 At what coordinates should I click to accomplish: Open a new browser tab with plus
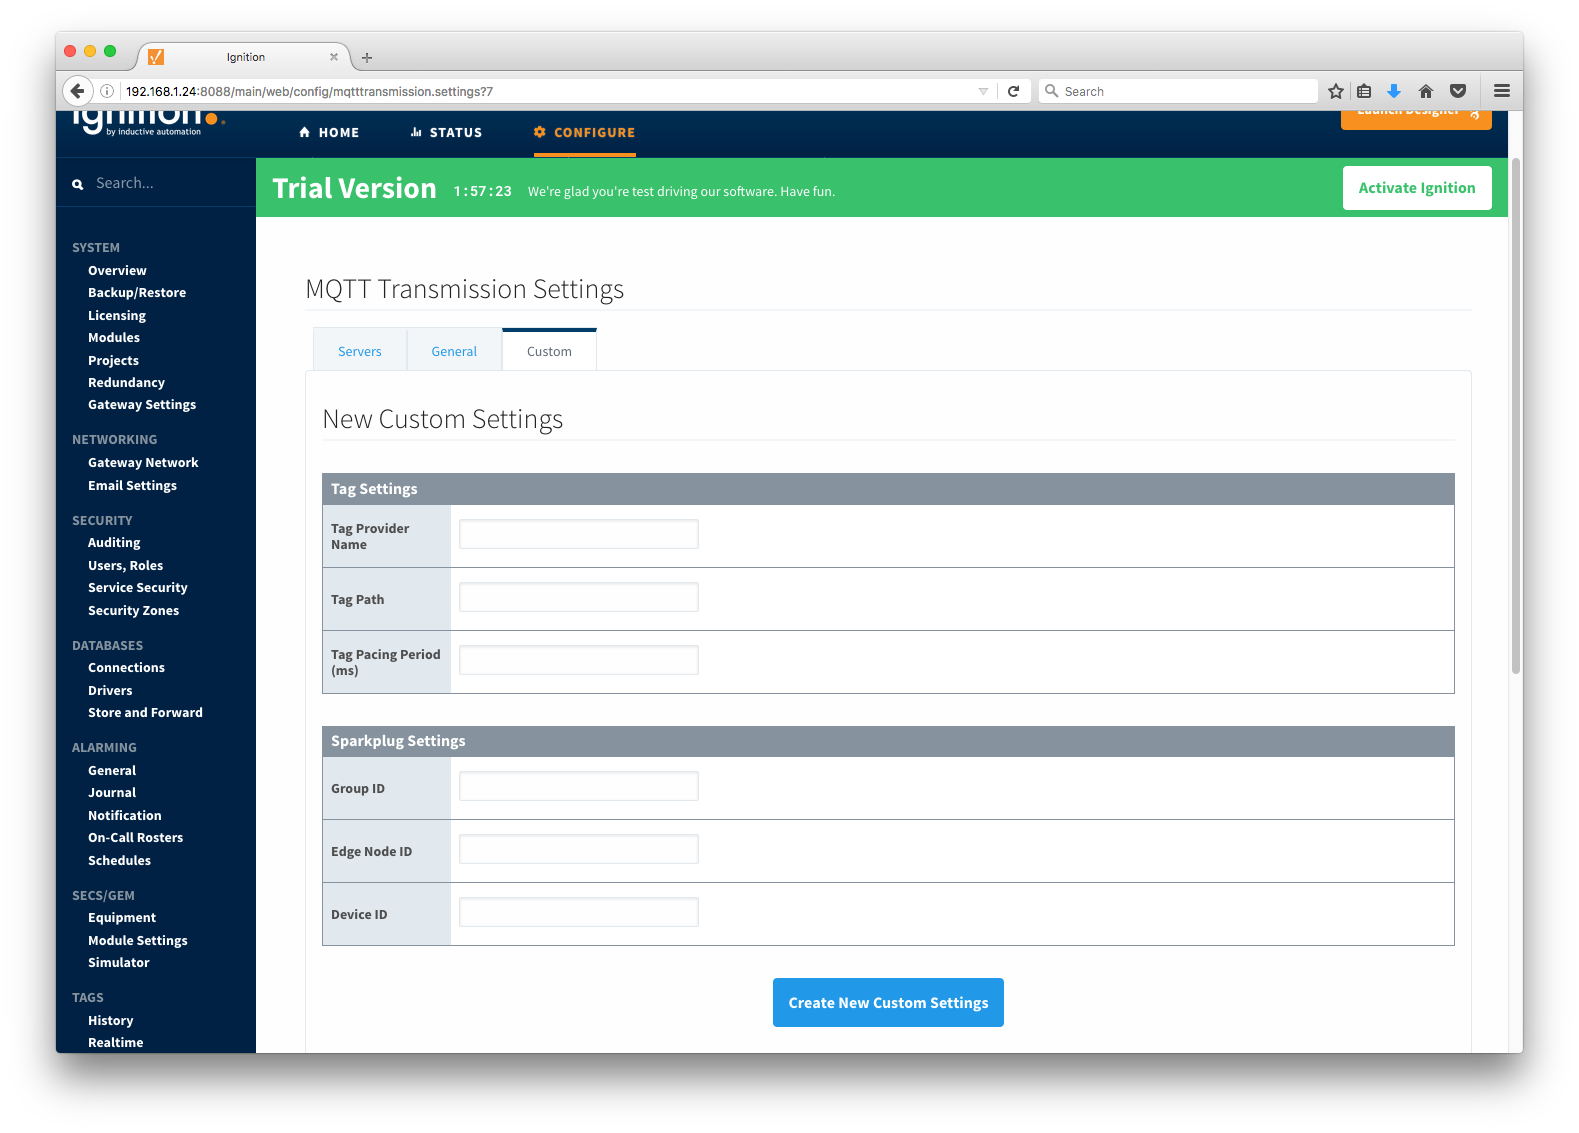point(367,58)
